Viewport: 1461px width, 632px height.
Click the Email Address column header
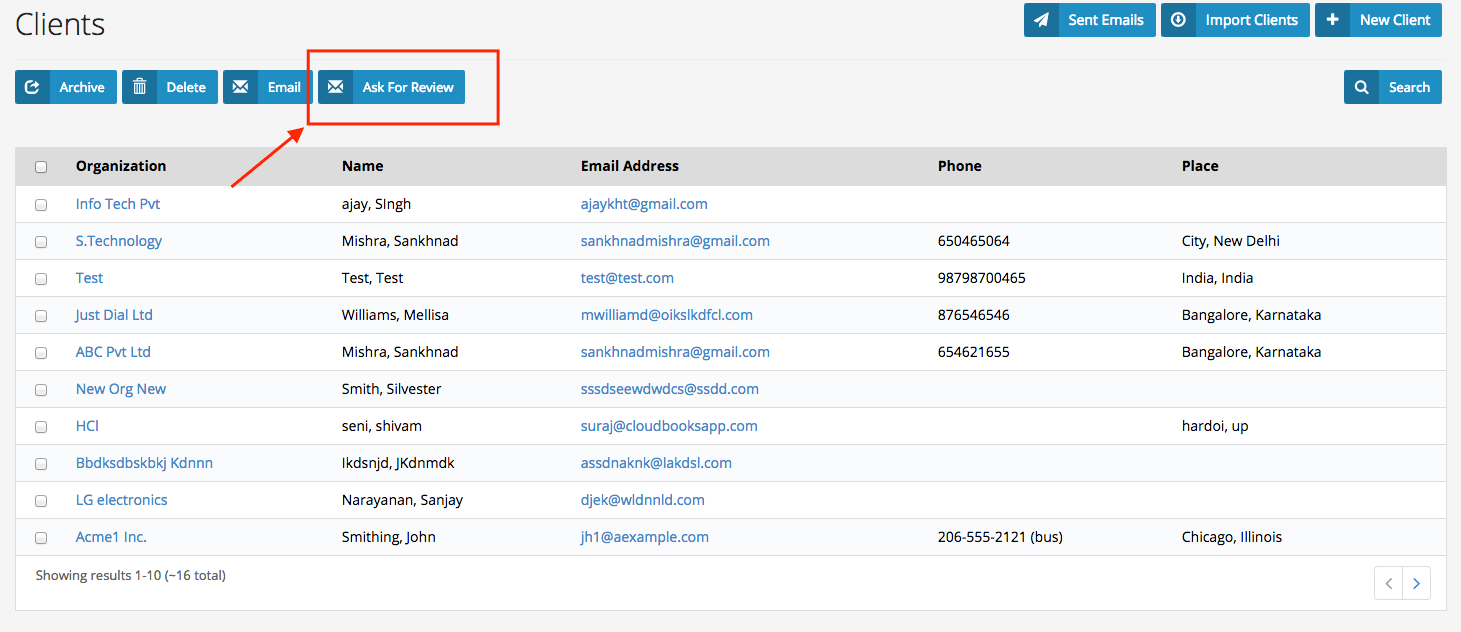click(629, 166)
